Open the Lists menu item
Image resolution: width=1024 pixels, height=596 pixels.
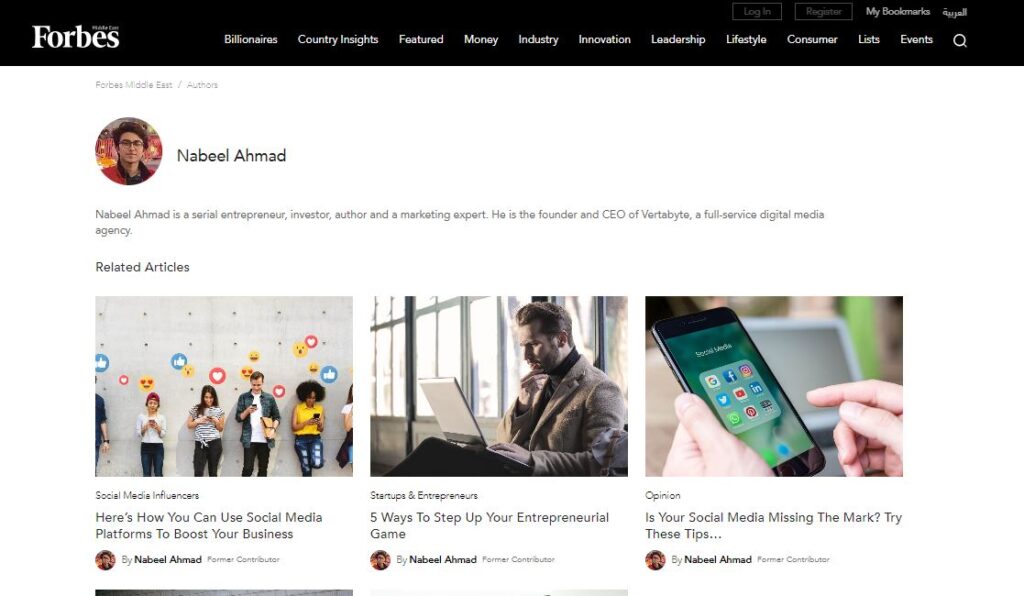(869, 39)
